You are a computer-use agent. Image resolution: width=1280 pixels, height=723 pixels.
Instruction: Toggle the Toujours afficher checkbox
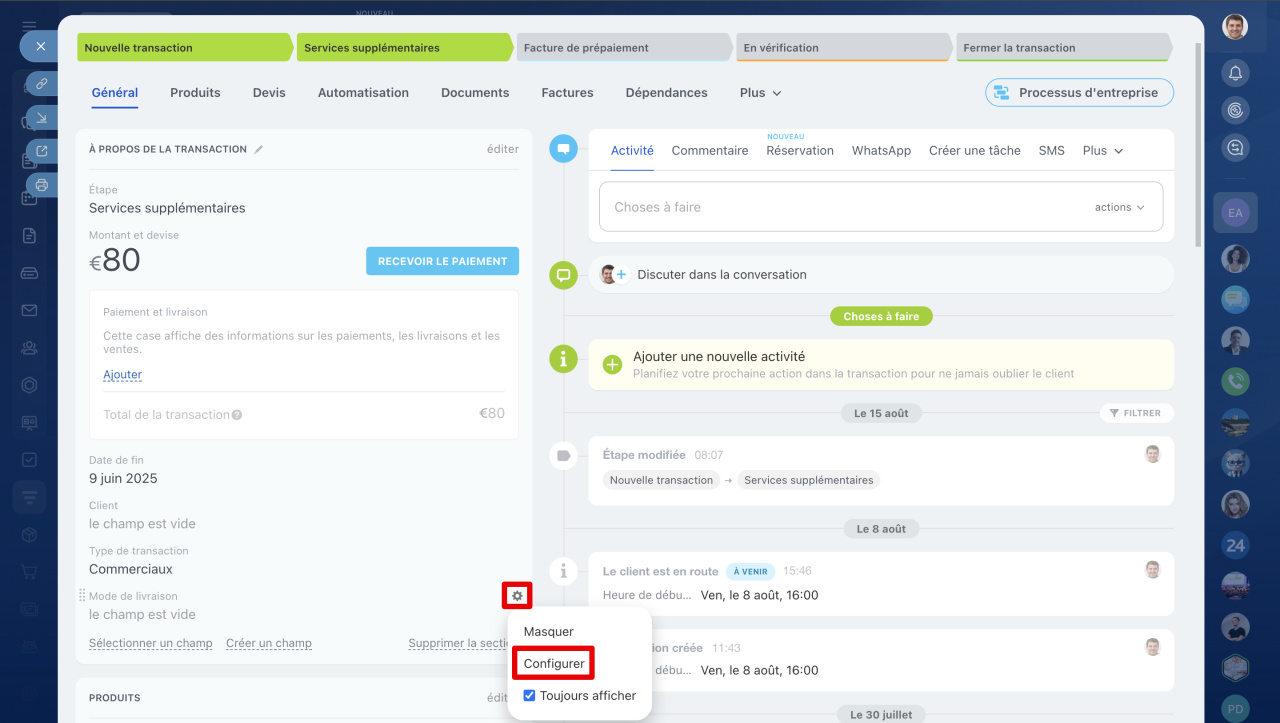530,696
